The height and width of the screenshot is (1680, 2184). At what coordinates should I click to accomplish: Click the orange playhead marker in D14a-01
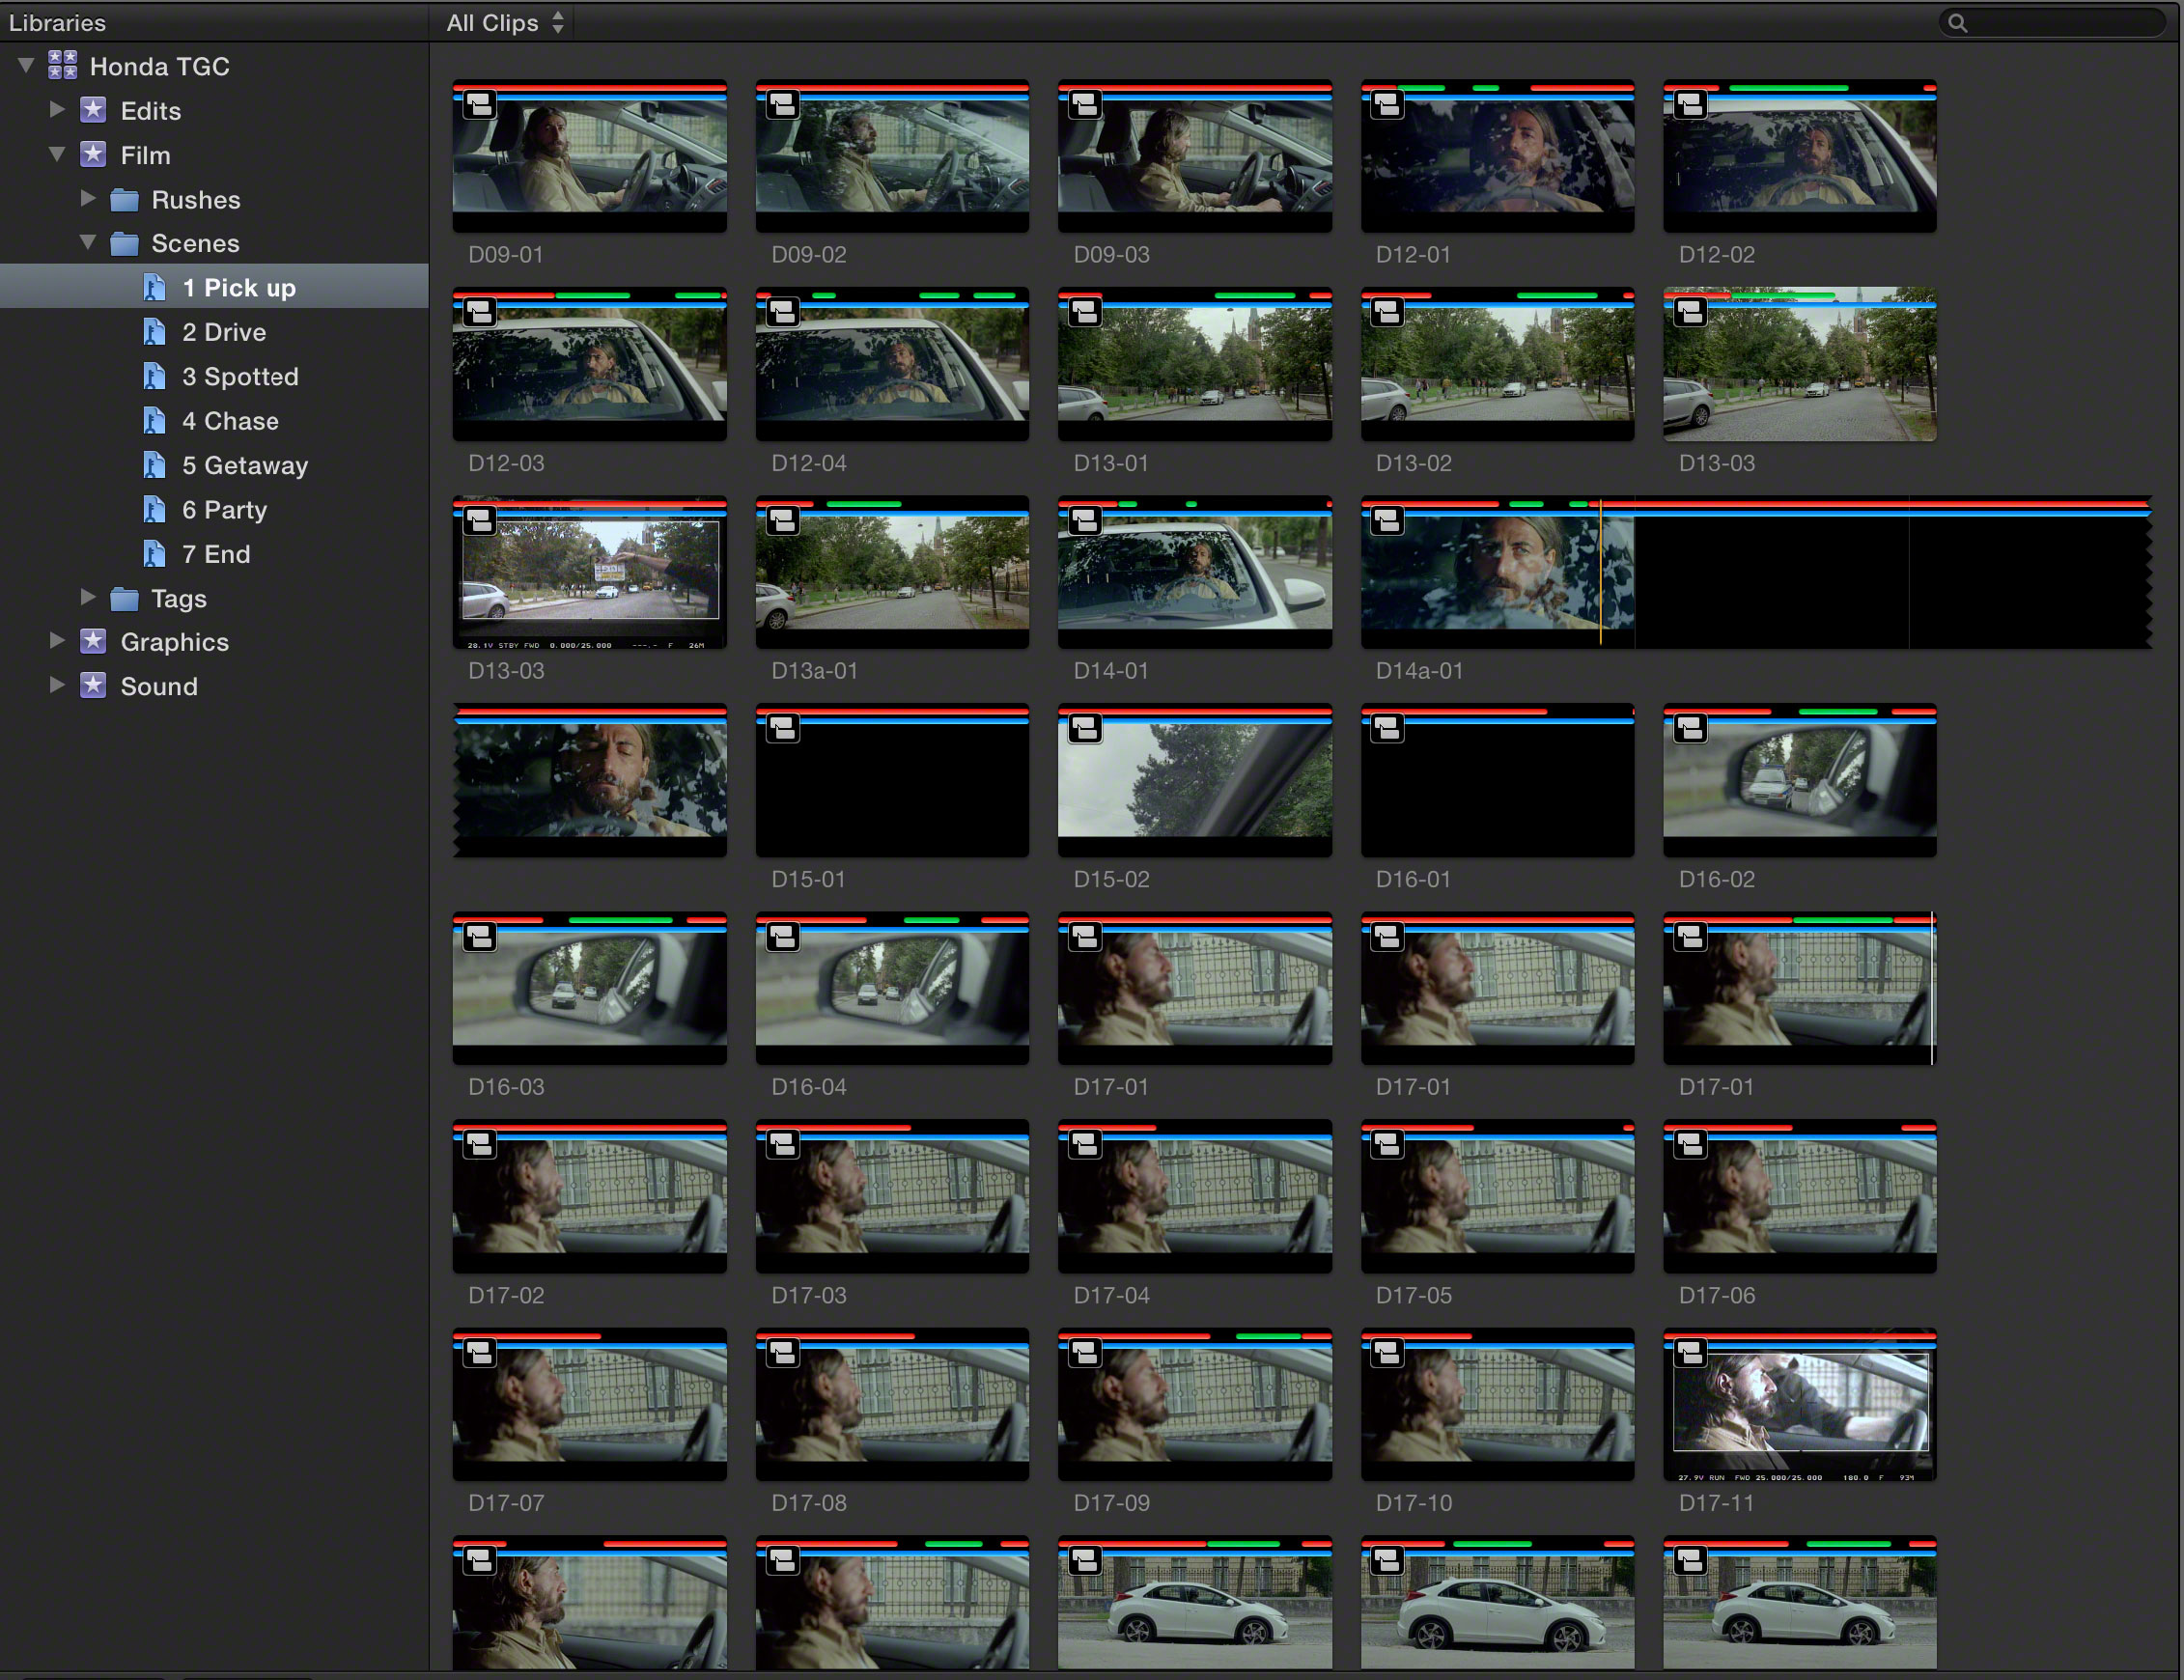tap(1601, 573)
